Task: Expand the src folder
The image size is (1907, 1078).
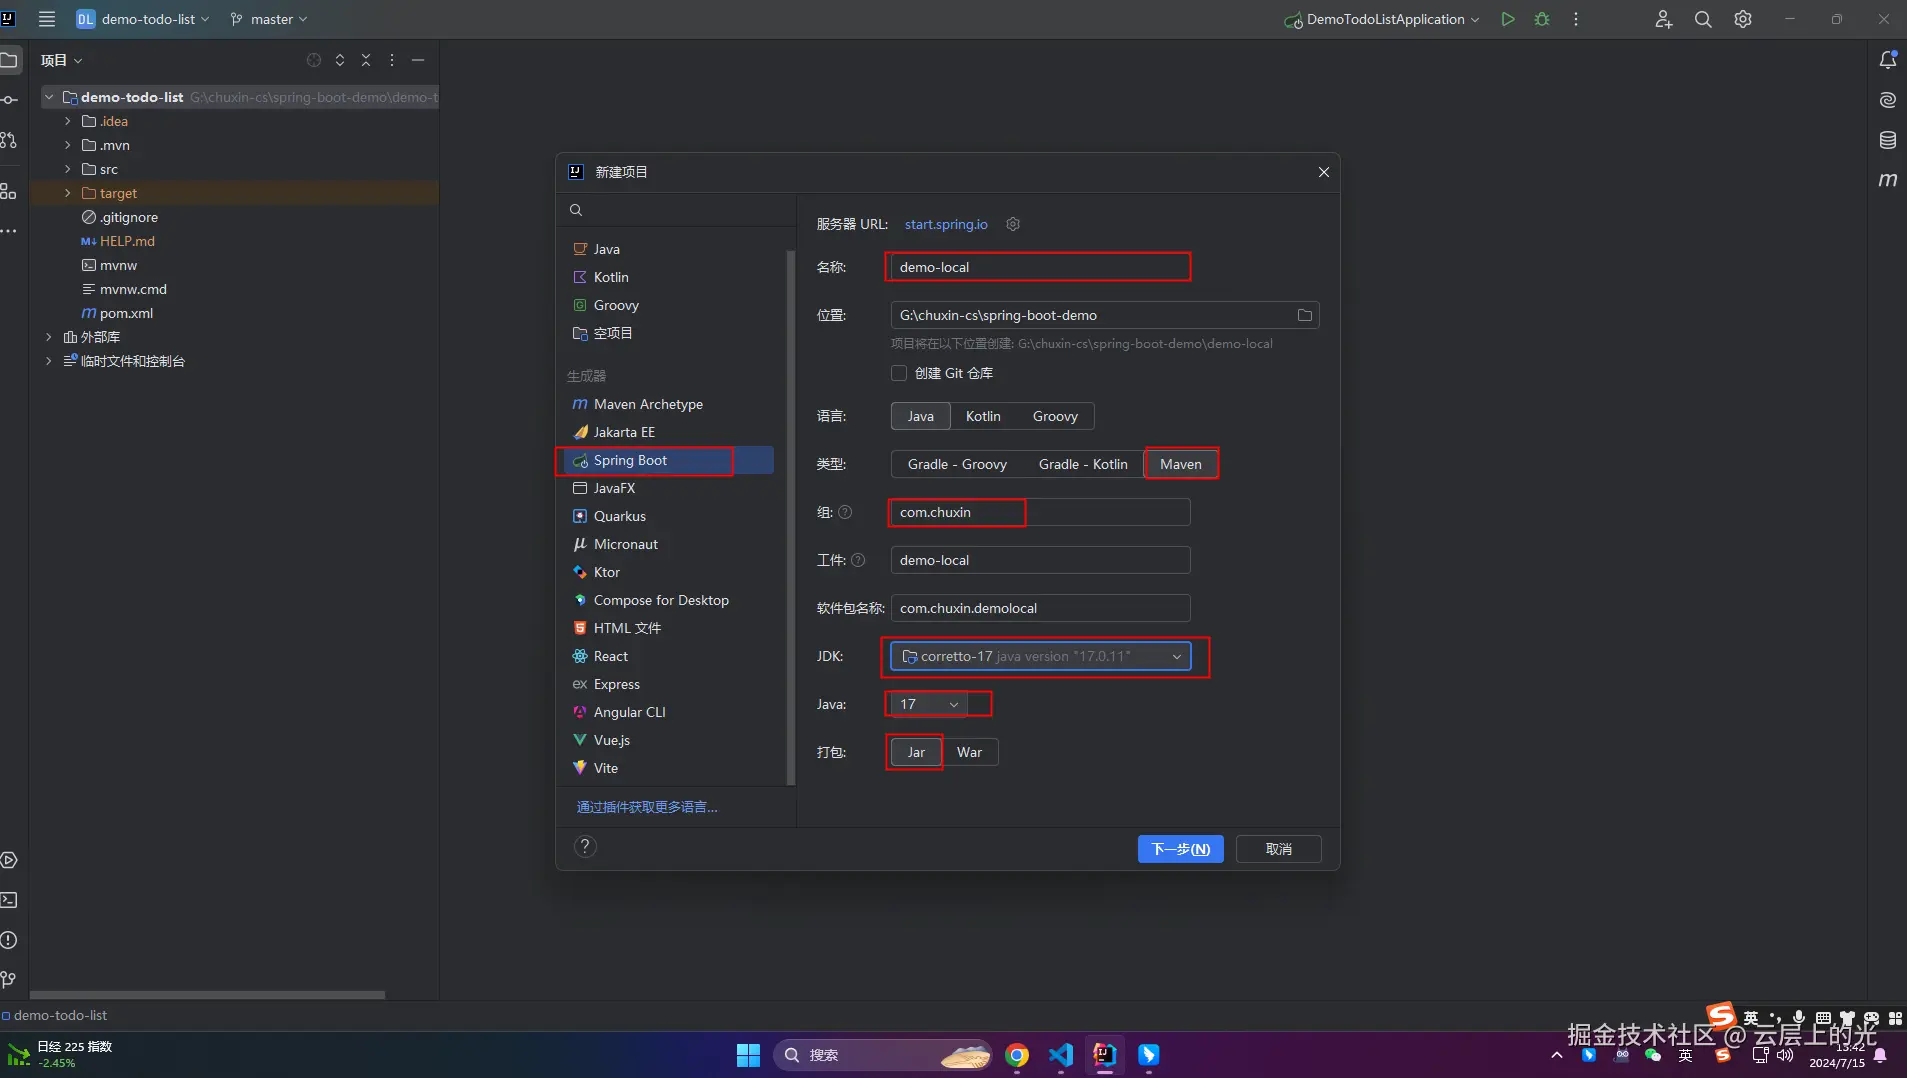Action: click(68, 169)
